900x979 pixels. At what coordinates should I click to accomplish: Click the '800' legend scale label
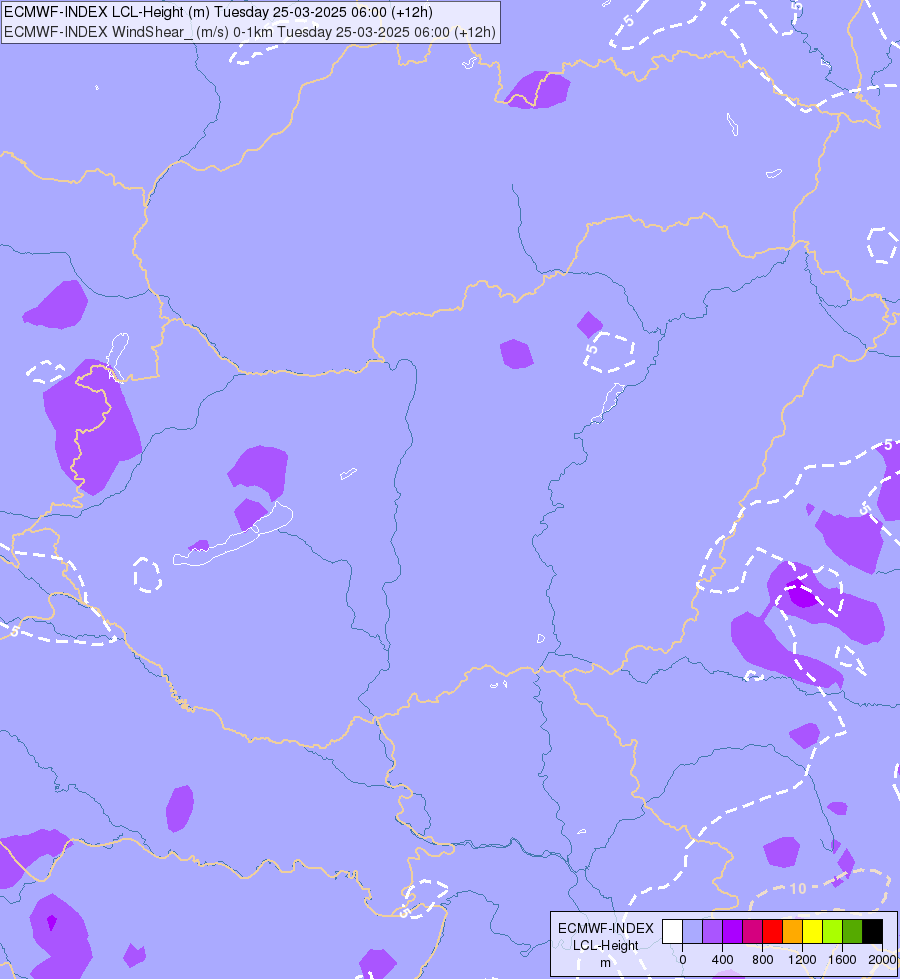763,960
